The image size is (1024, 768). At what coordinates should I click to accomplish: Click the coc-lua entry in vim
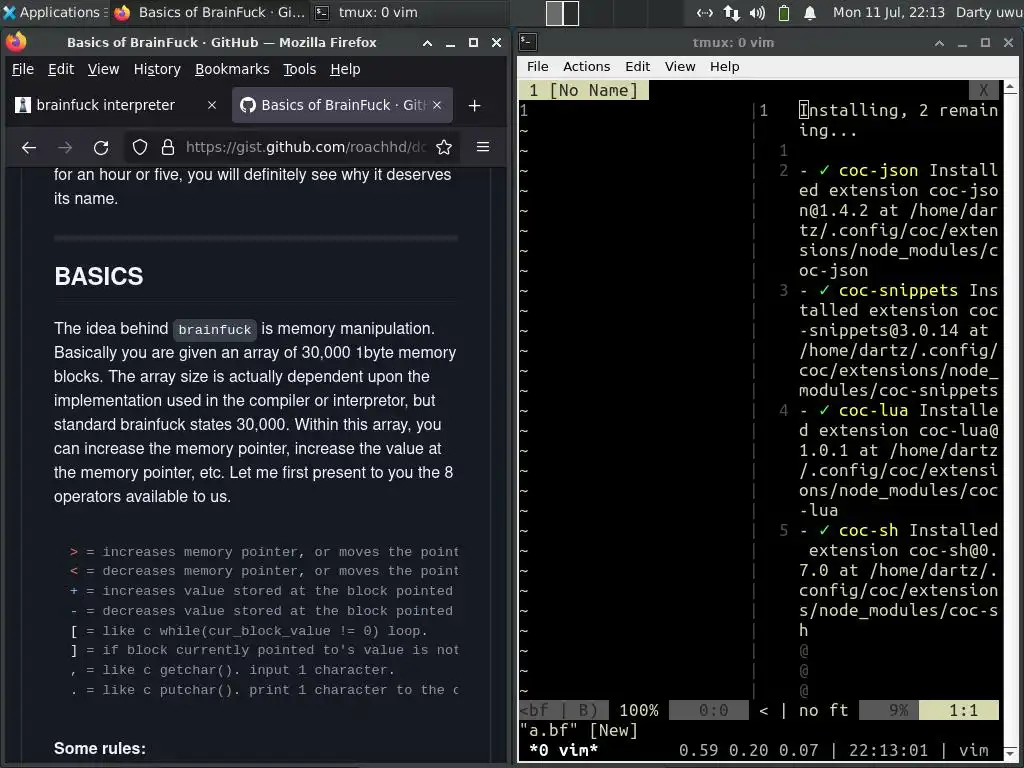click(x=899, y=460)
